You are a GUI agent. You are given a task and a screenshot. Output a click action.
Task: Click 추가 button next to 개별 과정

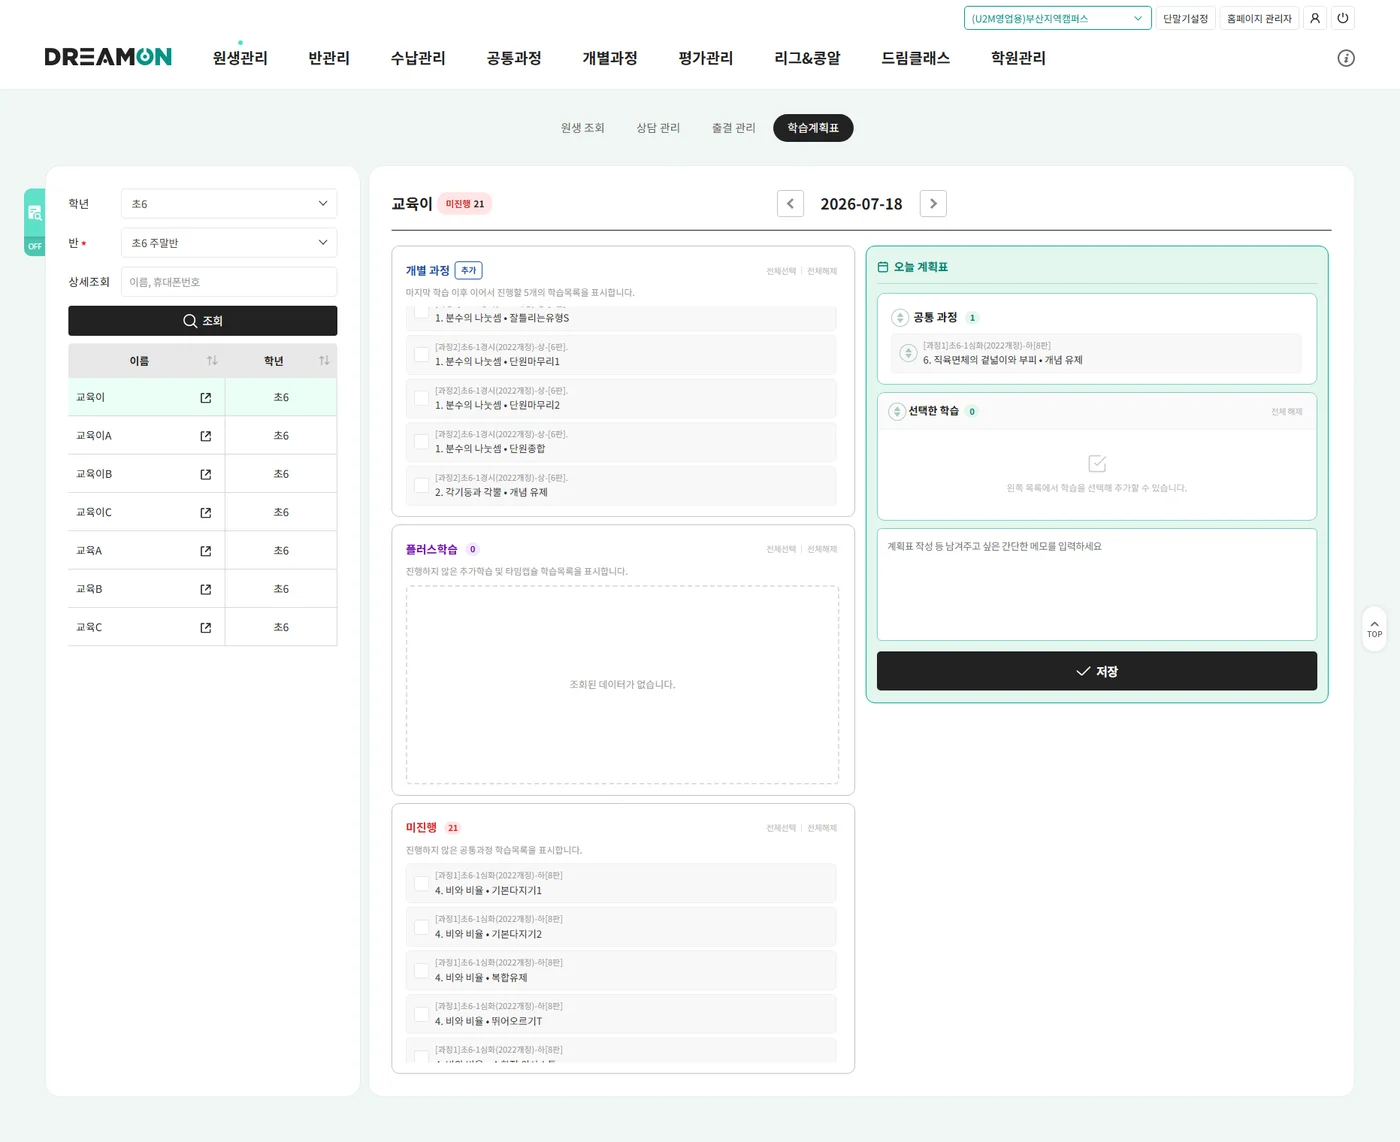[x=469, y=270]
